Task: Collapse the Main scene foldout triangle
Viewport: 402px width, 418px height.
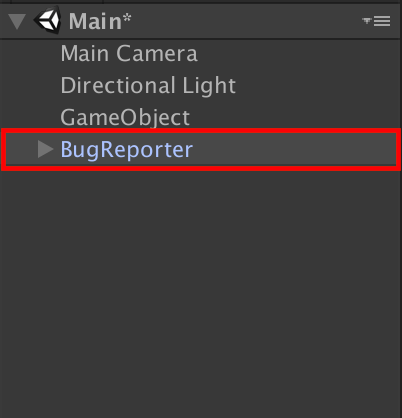Action: pyautogui.click(x=17, y=22)
